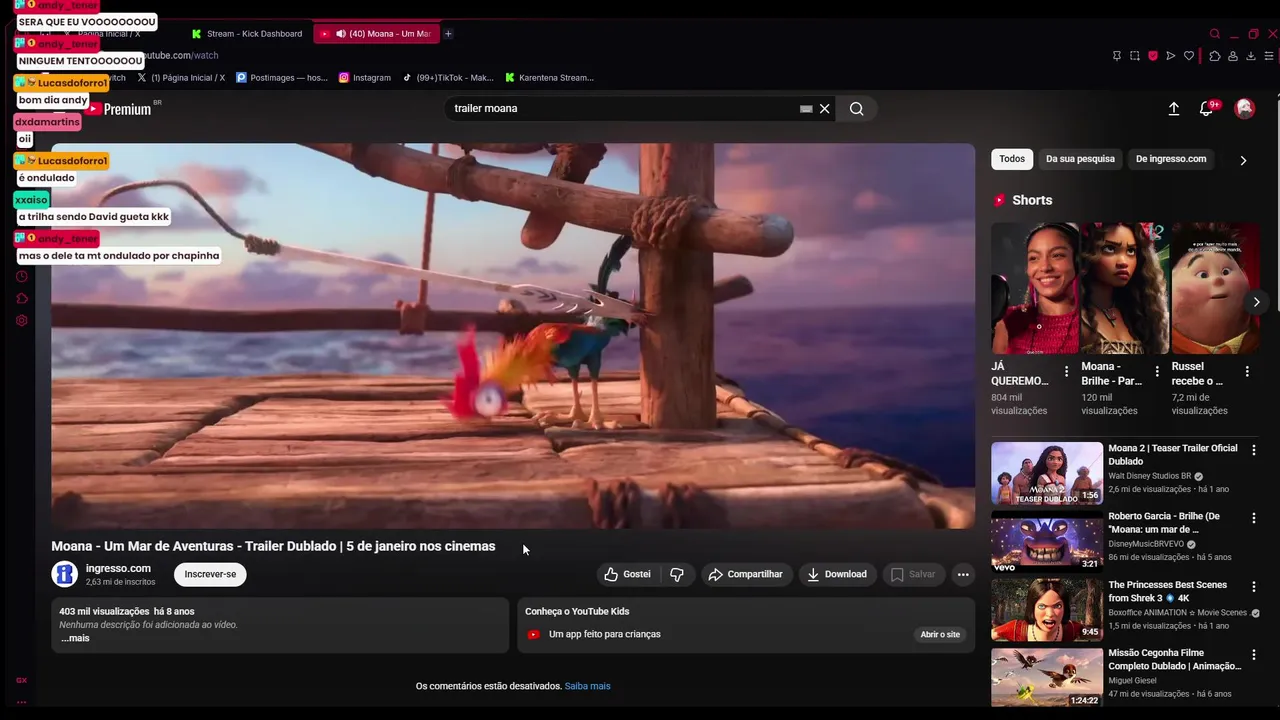Viewport: 1280px width, 720px height.
Task: Select the Da sua pesquisa chip
Action: [x=1080, y=159]
